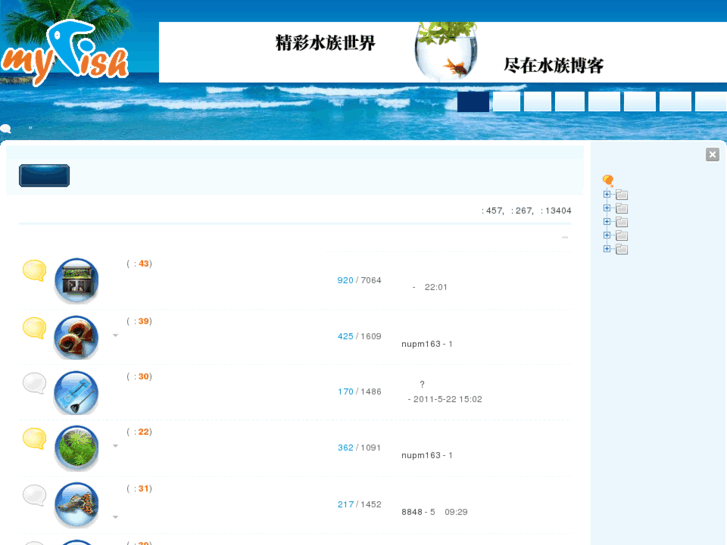Viewport: 727px width, 545px height.
Task: Click the yellow bubble beside the snails forum
Action: pos(35,328)
